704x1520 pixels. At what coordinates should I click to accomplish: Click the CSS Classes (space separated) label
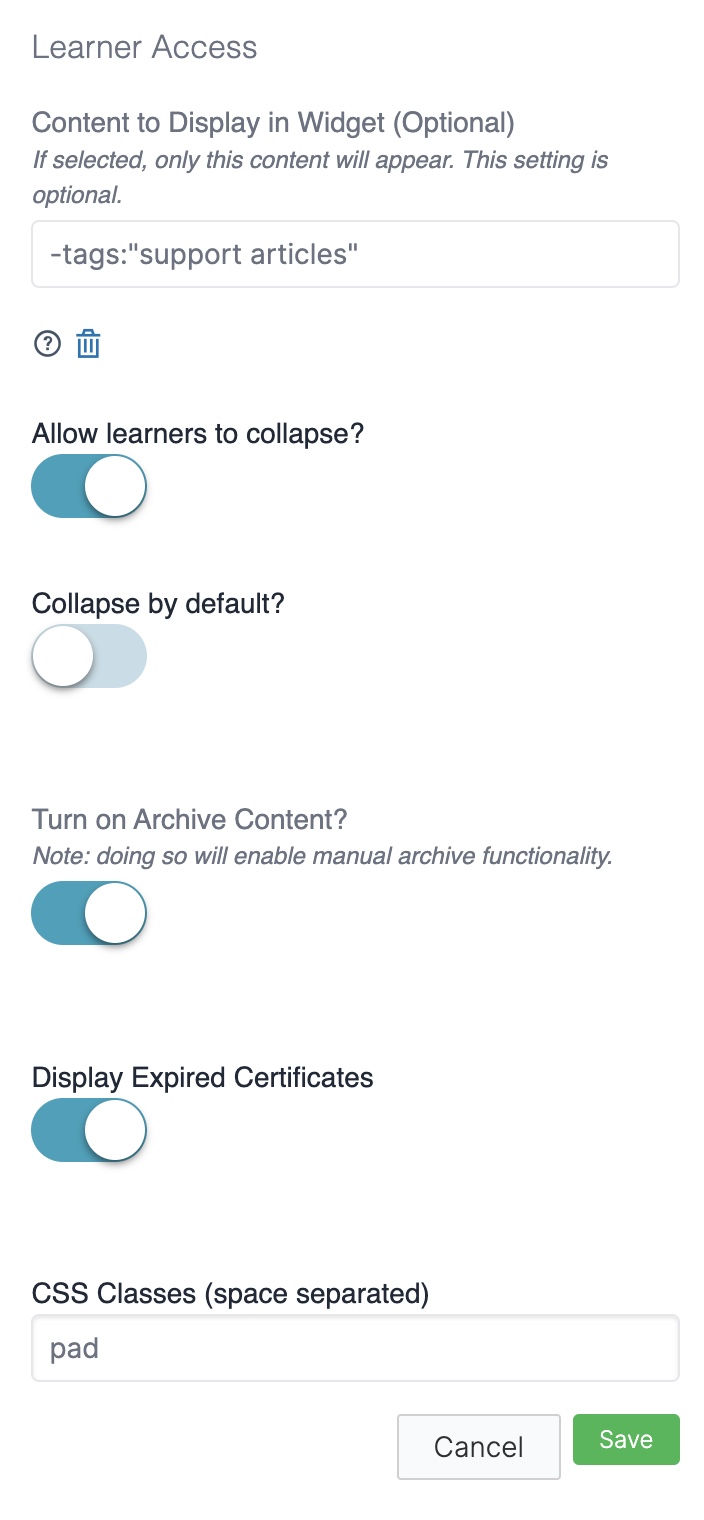[231, 1293]
